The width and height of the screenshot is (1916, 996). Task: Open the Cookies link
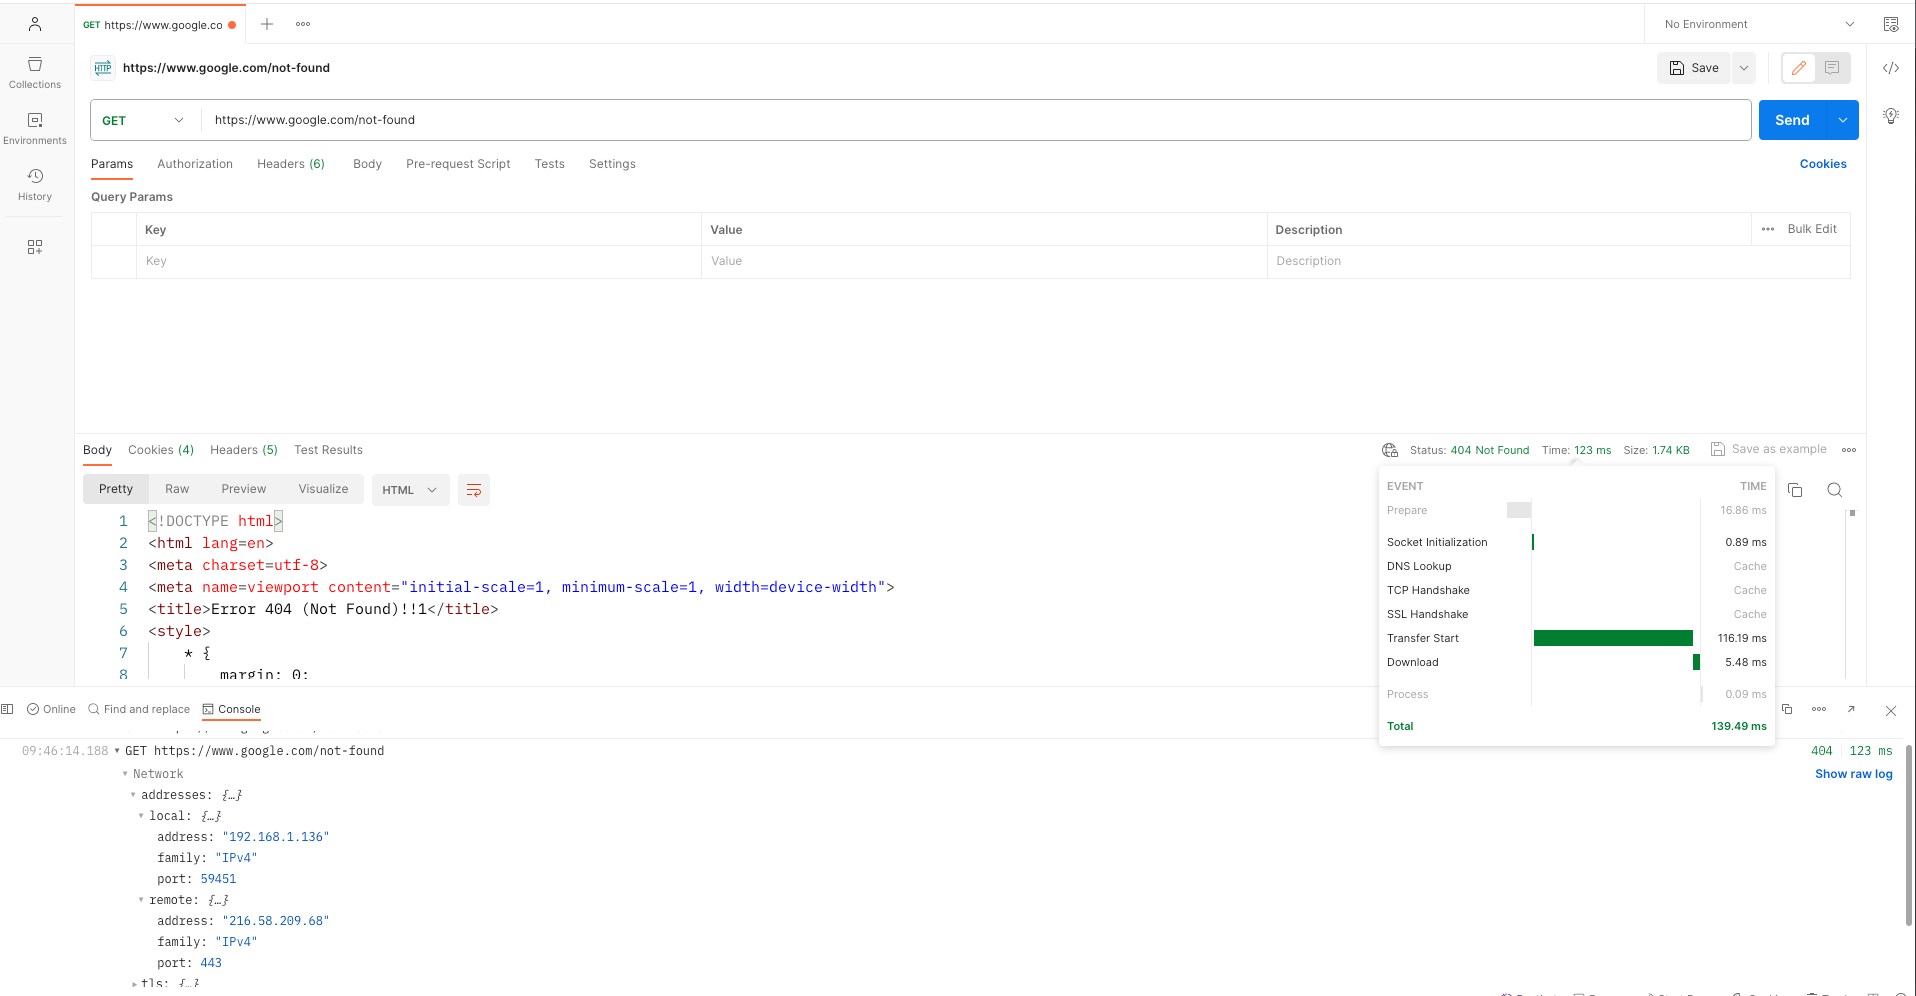[x=1823, y=164]
